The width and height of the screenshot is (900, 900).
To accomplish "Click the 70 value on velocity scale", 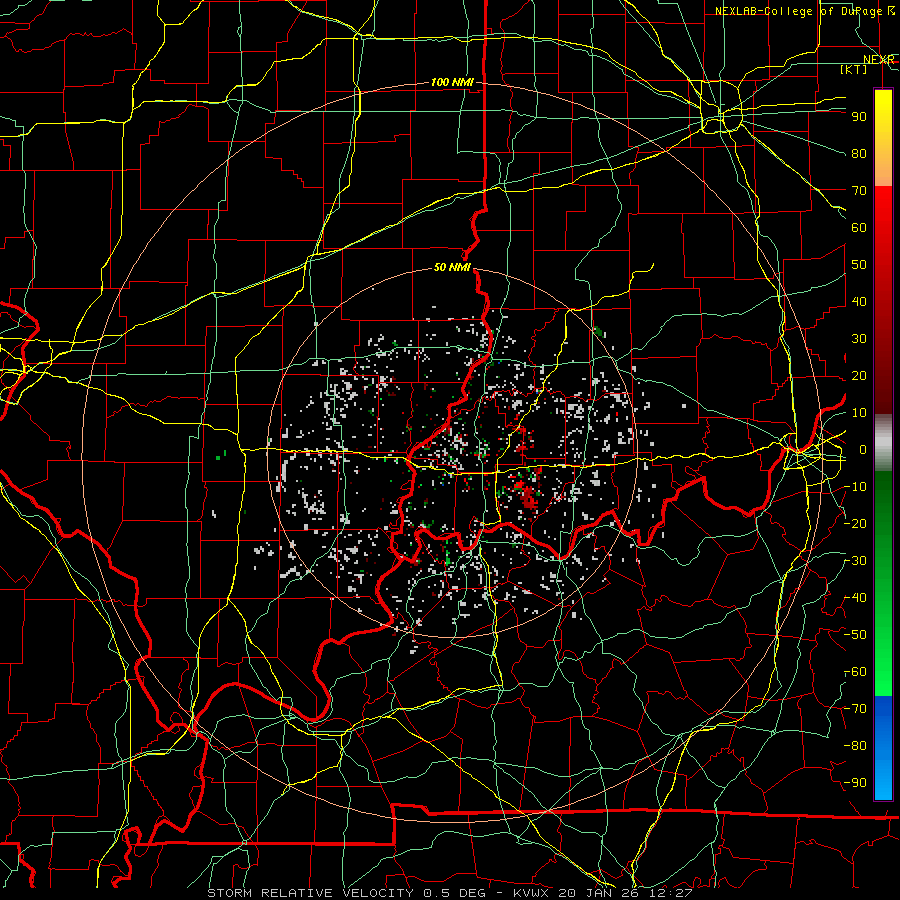I will 859,191.
